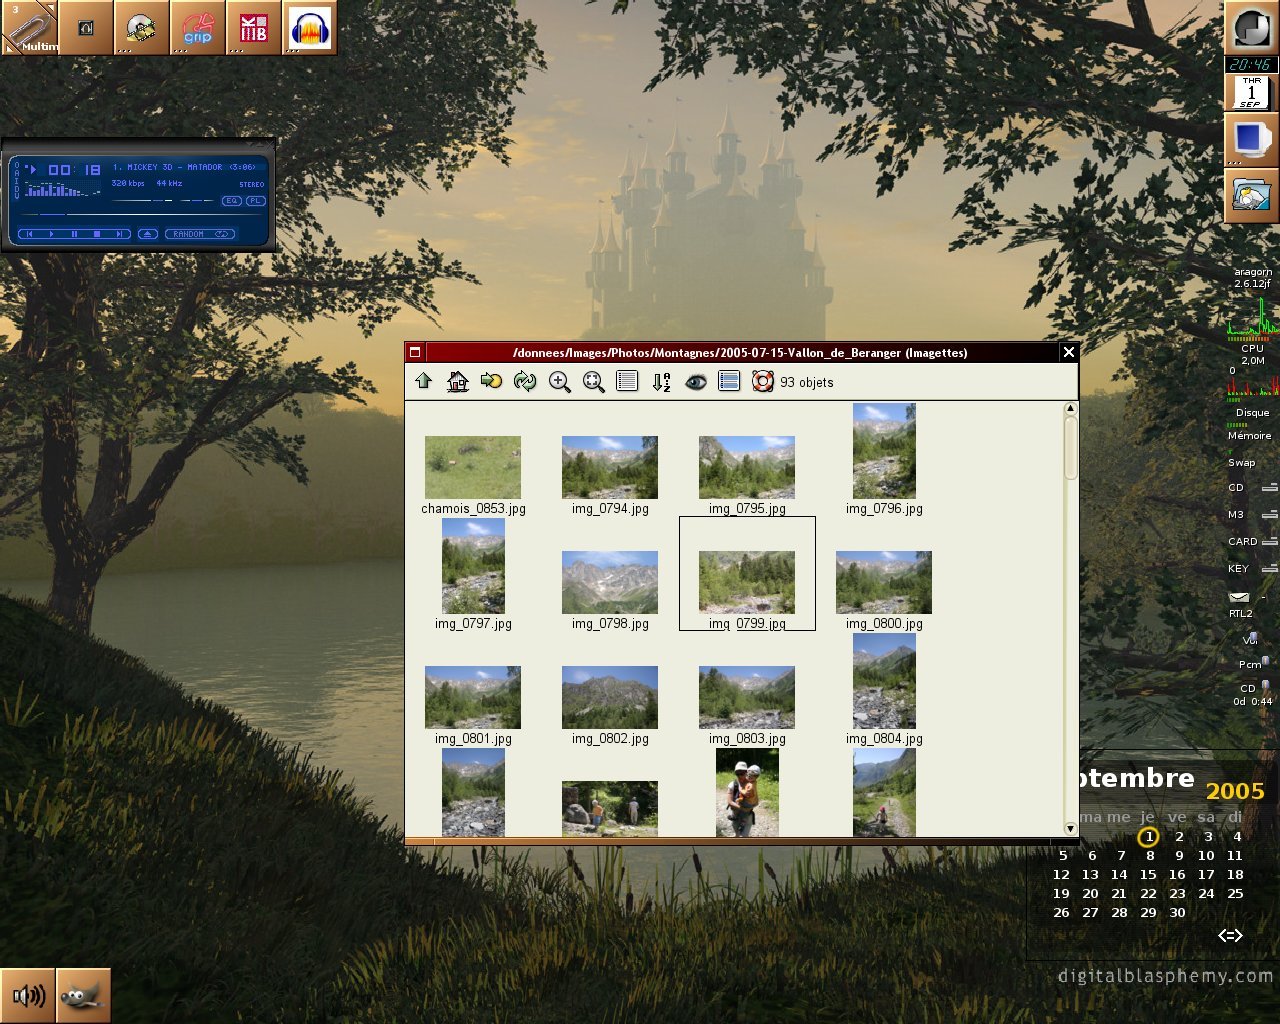Select thumbnail img_0801.jpg
The image size is (1280, 1024).
473,697
